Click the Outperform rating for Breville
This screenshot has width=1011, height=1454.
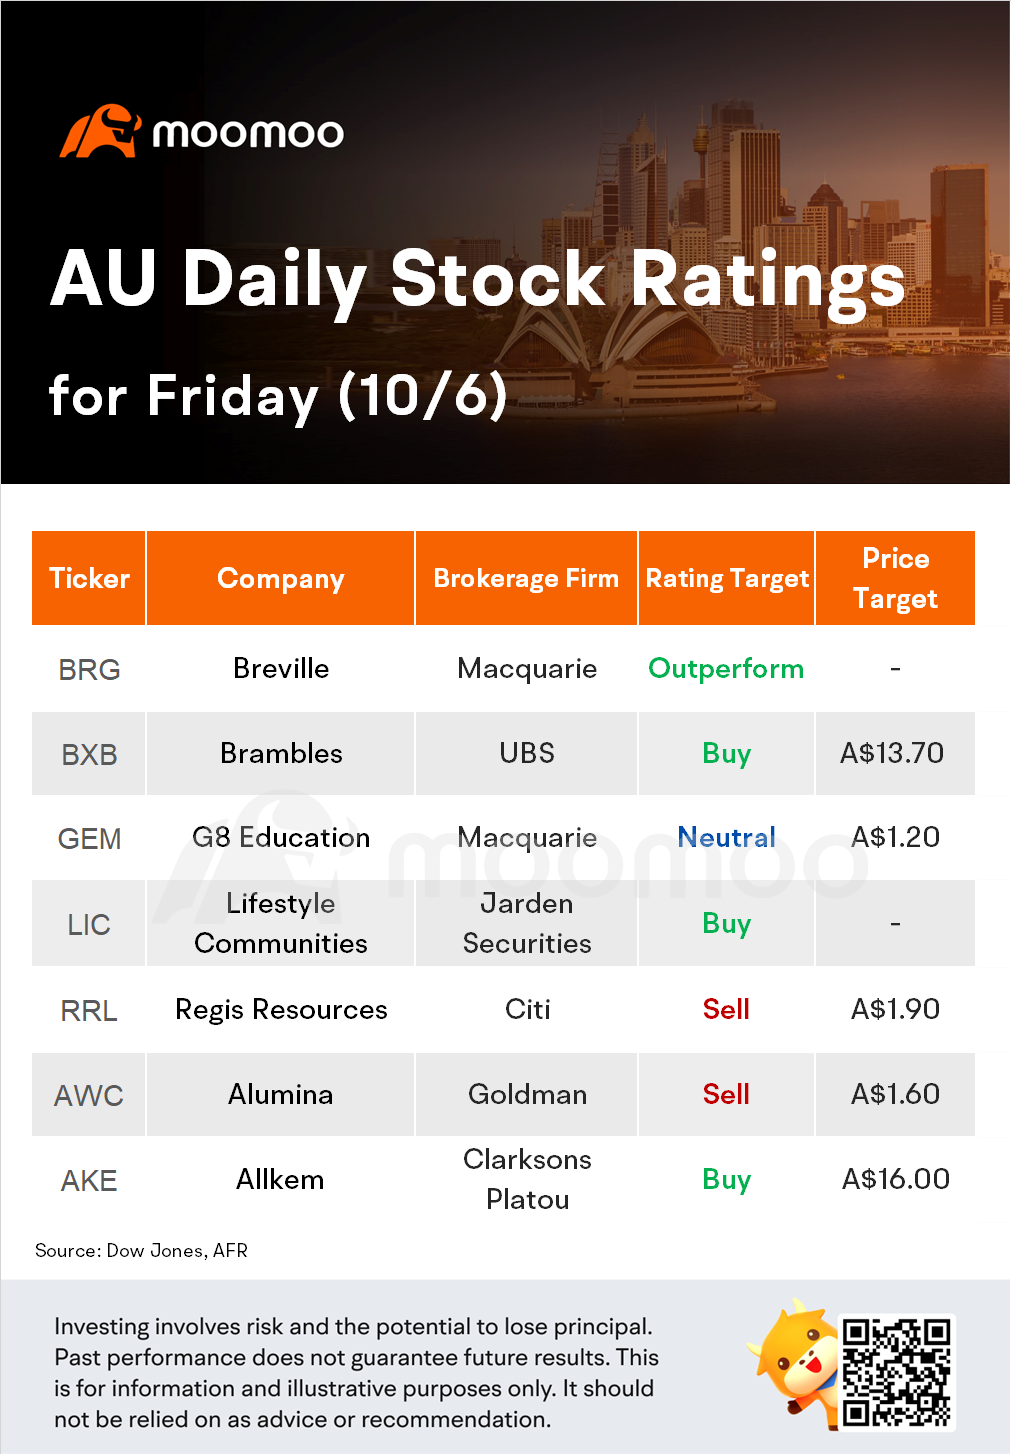coord(726,668)
